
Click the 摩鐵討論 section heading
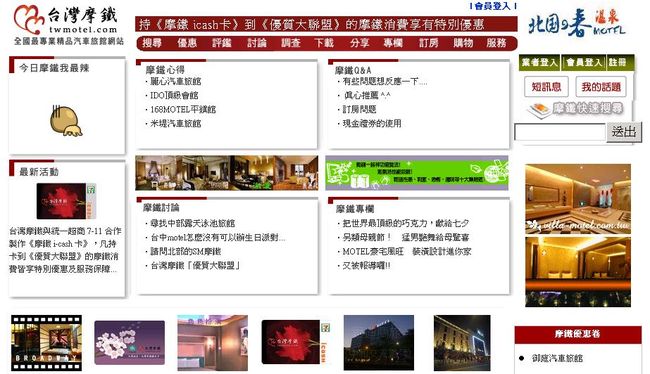point(161,207)
